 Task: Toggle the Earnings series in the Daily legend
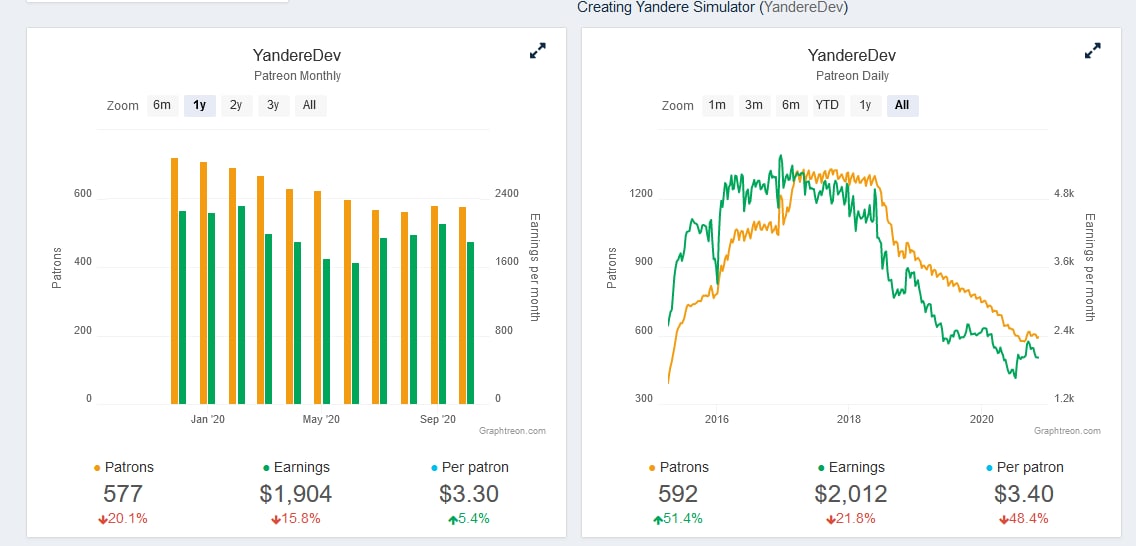pos(851,468)
